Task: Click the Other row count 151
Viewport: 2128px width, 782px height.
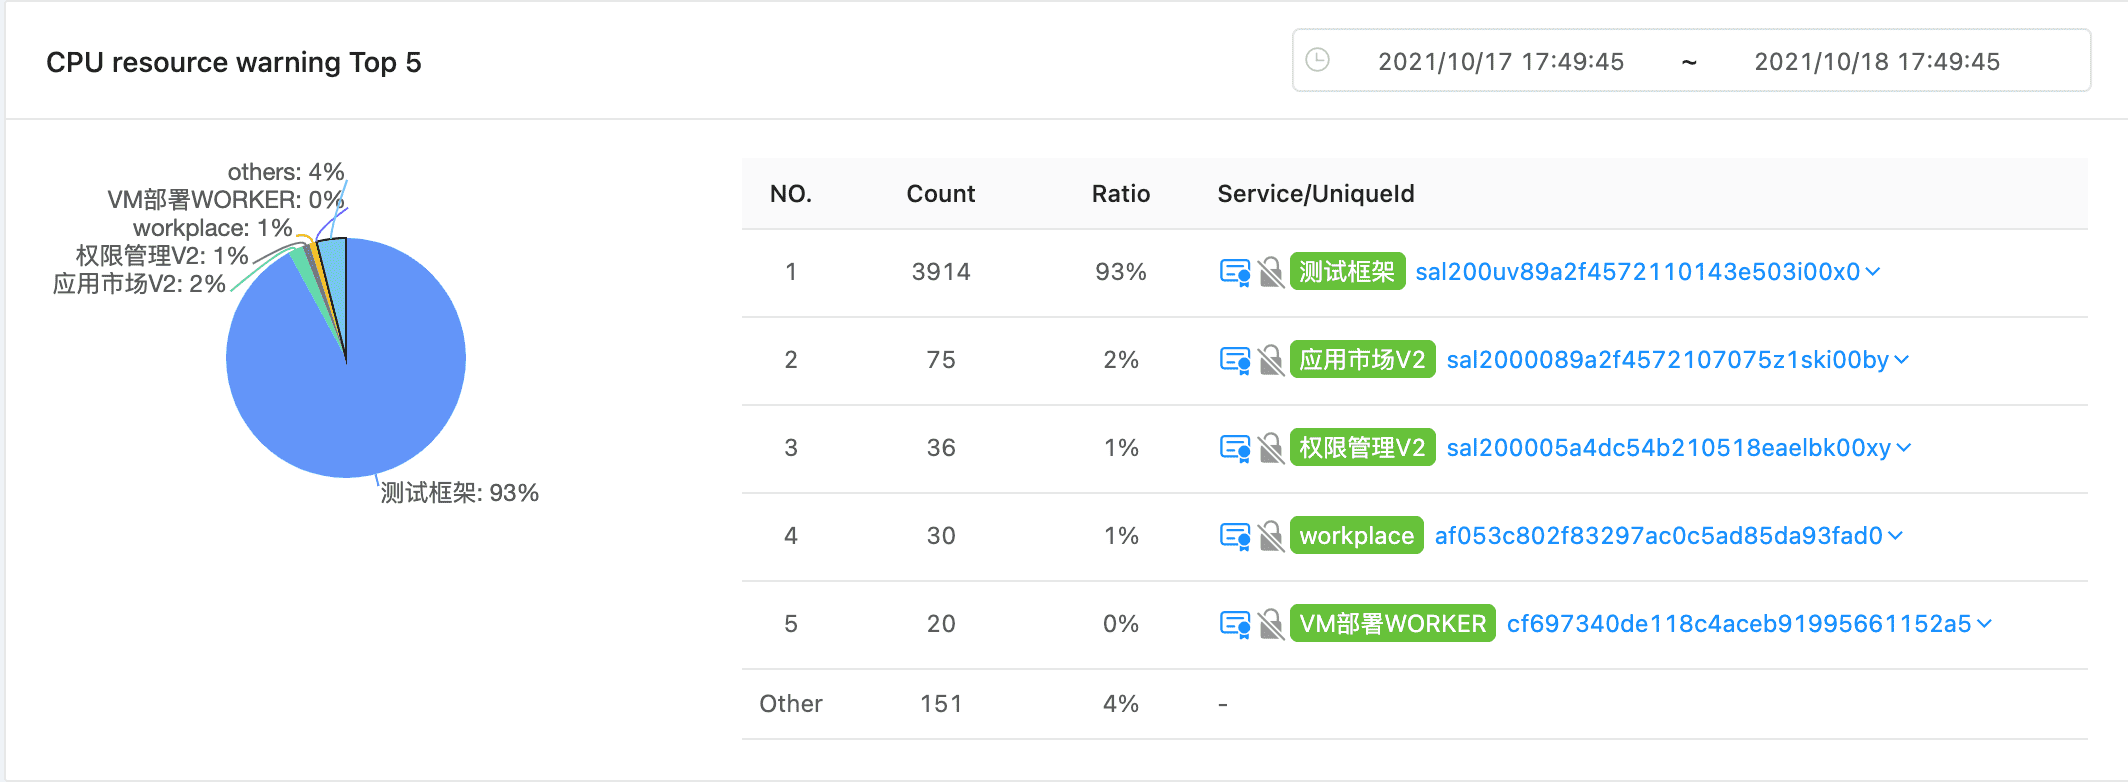Action: click(941, 704)
